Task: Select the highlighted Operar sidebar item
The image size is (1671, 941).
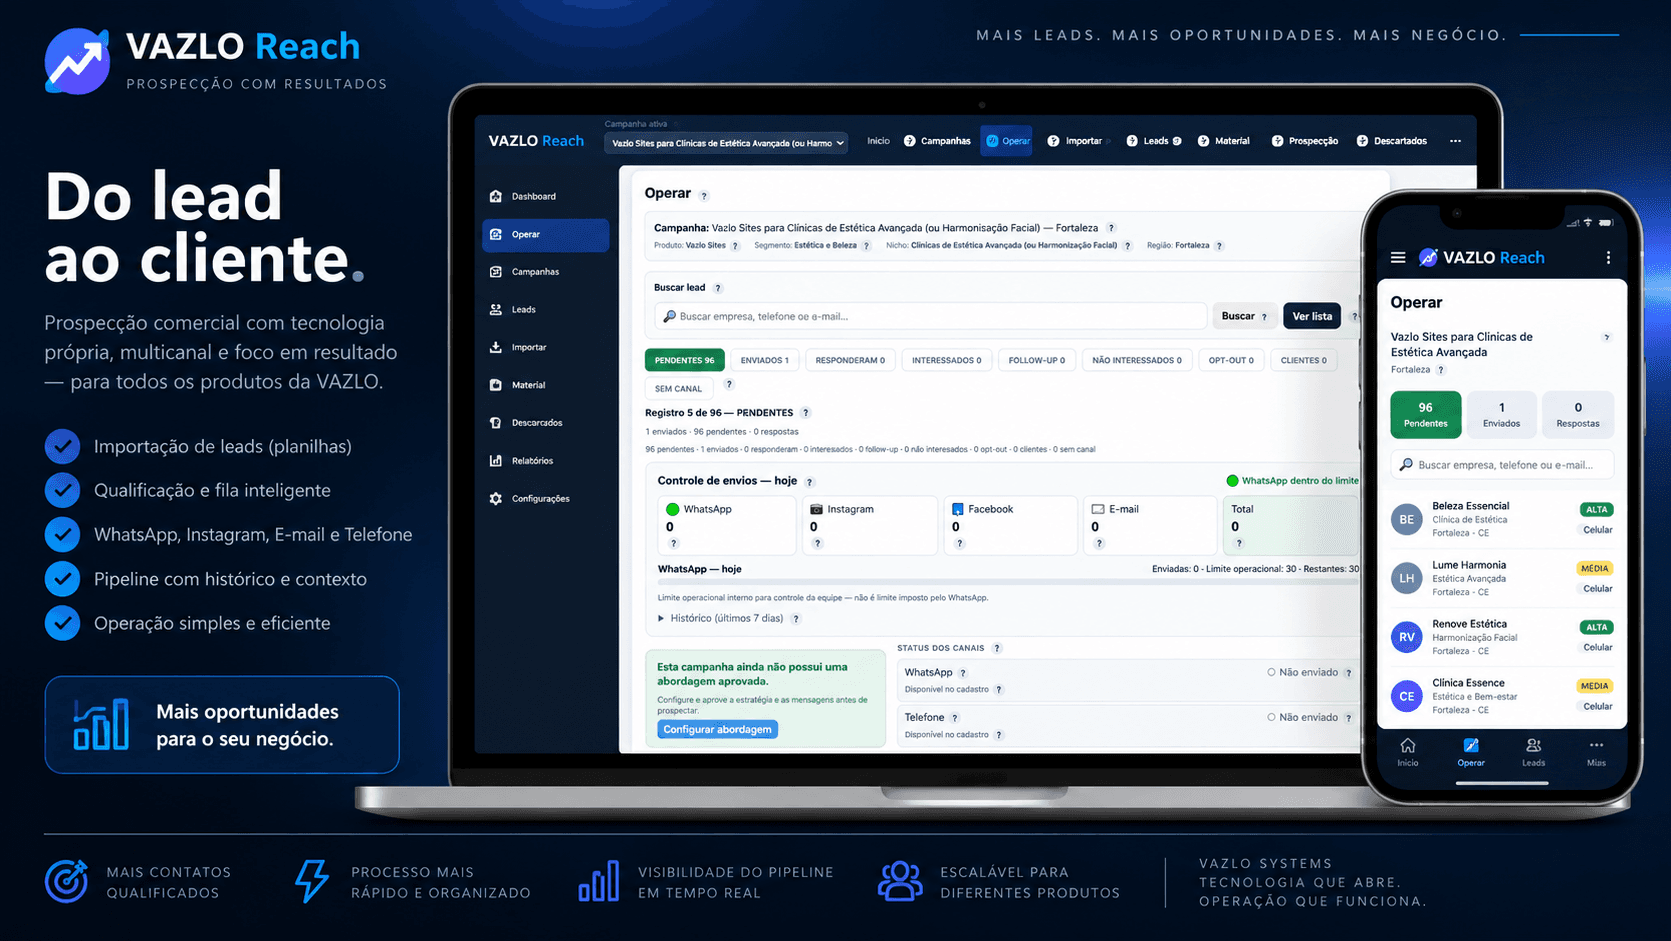Action: point(546,235)
